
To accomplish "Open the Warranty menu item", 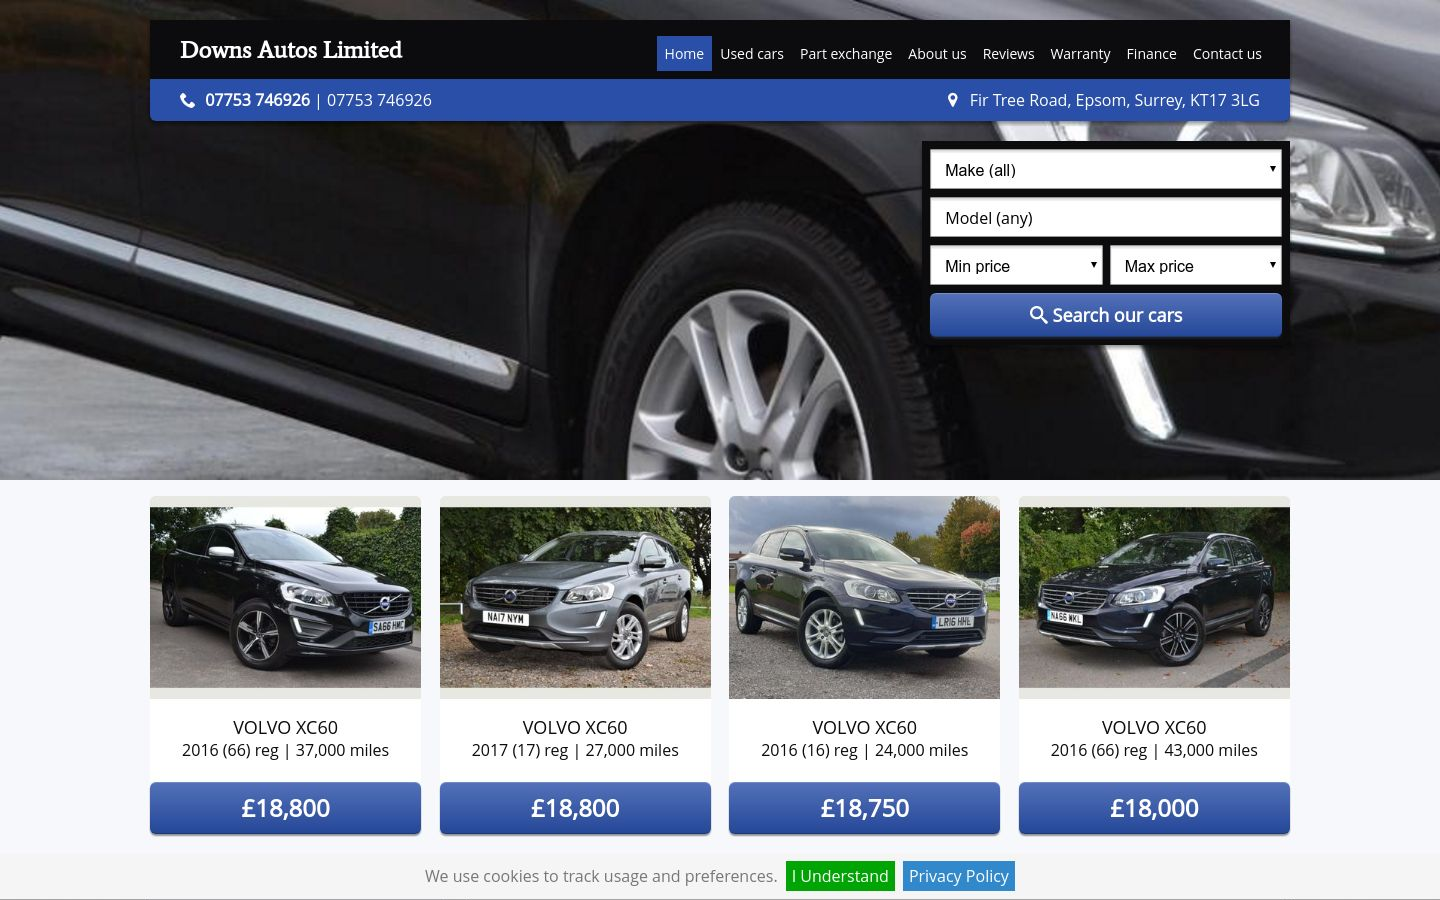I will click(1080, 54).
